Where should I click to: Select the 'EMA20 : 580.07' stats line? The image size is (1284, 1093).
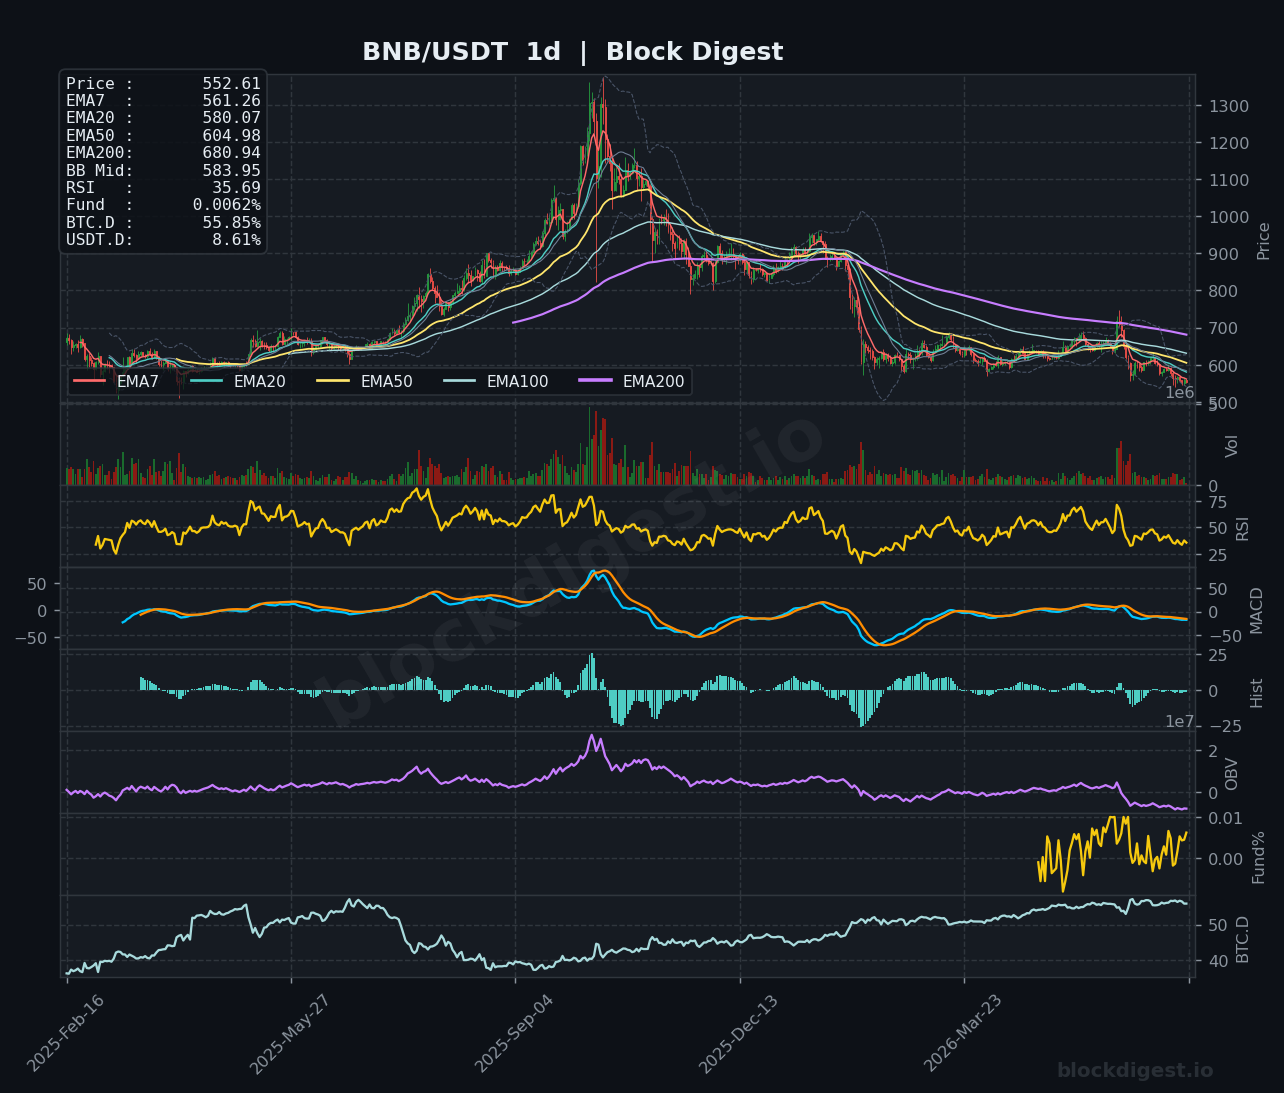click(x=163, y=118)
